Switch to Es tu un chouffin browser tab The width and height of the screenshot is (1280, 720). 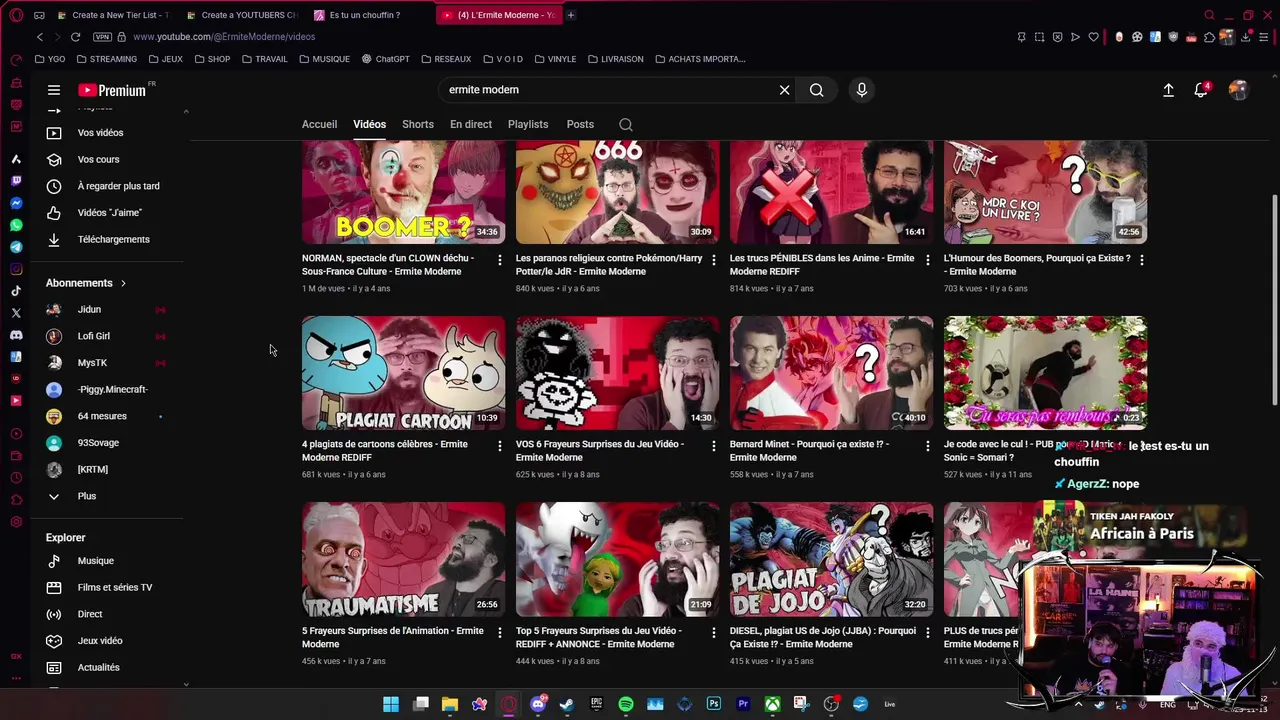[x=370, y=15]
